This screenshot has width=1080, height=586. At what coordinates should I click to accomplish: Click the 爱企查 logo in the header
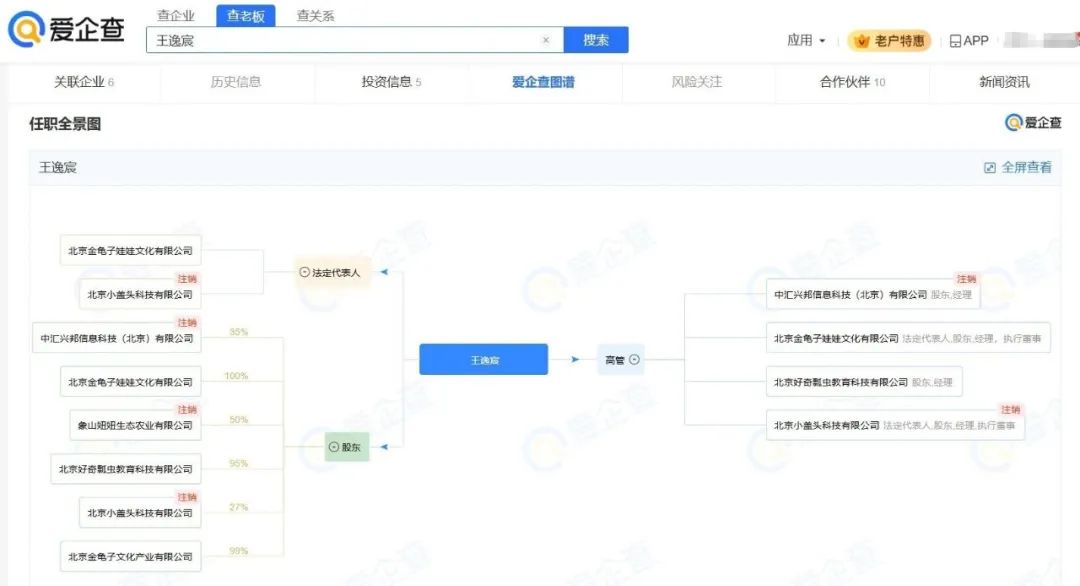click(x=66, y=30)
